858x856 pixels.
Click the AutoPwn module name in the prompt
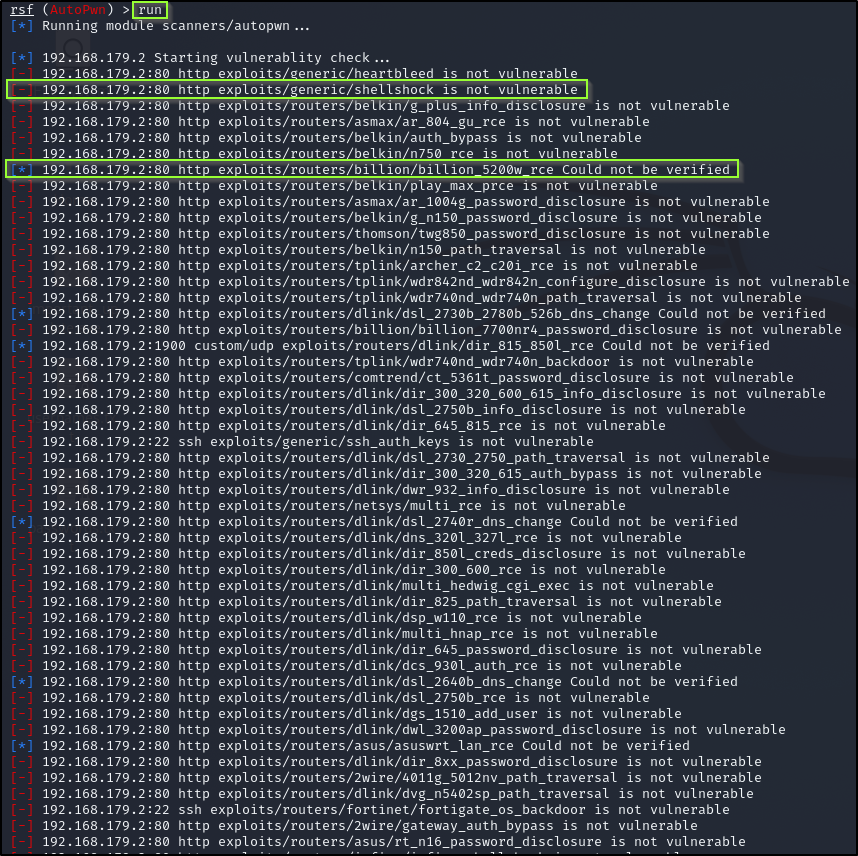tap(76, 10)
